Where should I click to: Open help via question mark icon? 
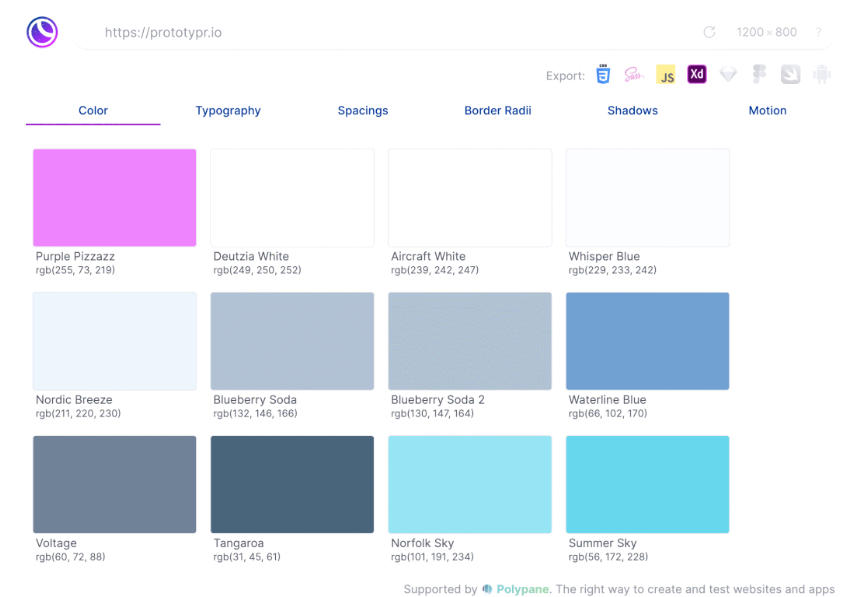[x=818, y=32]
